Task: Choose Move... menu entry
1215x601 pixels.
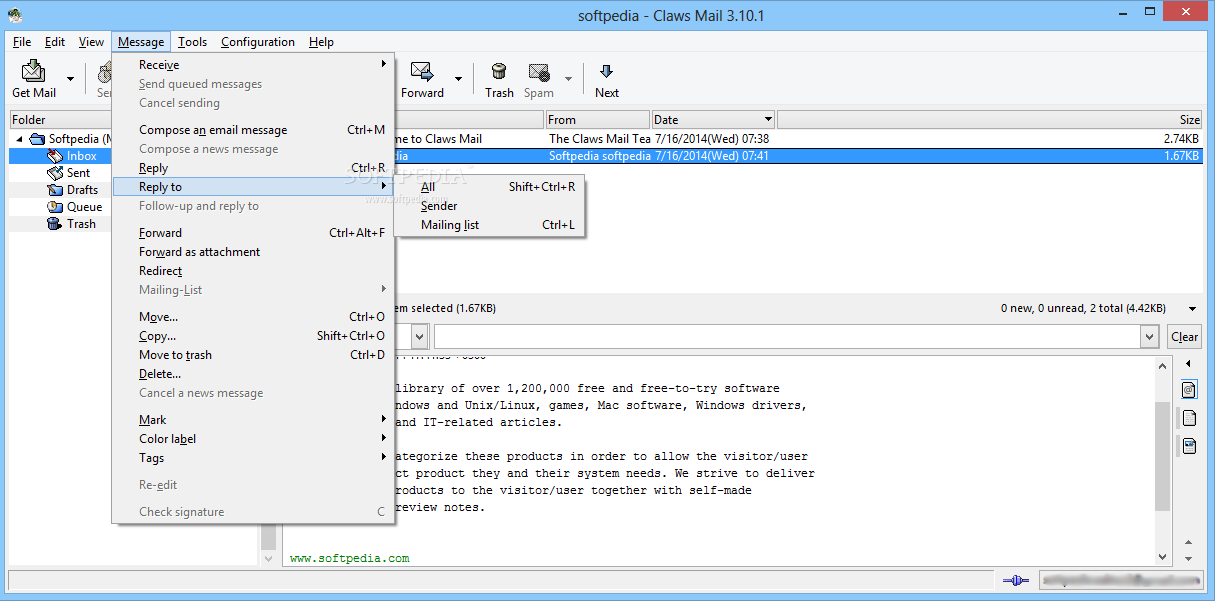Action: (x=253, y=317)
